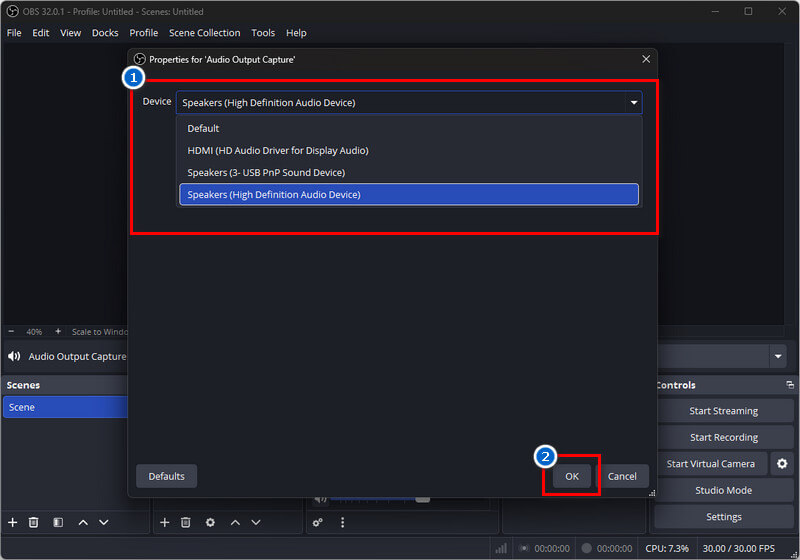Maximize the OBS main window

click(x=748, y=11)
